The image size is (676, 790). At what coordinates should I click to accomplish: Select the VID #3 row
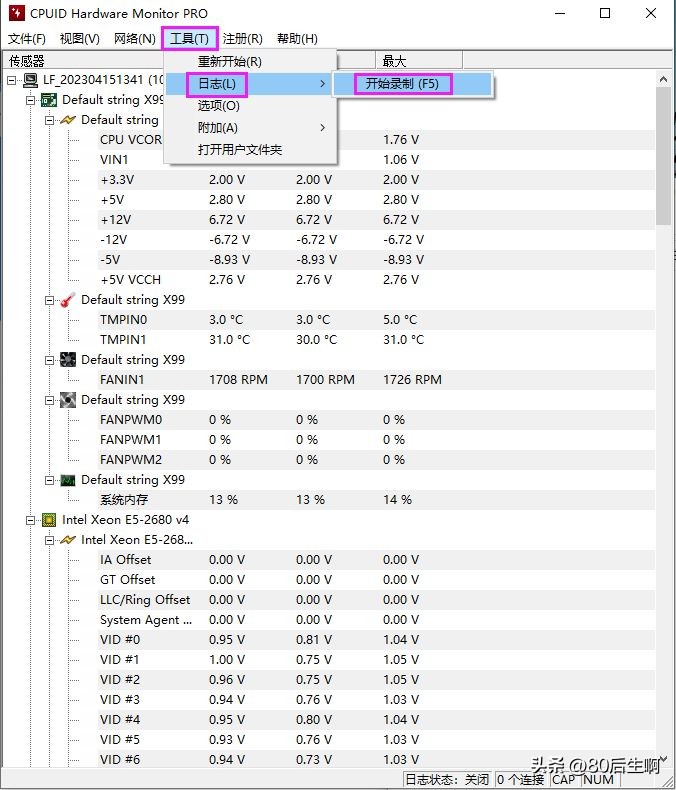[377, 700]
